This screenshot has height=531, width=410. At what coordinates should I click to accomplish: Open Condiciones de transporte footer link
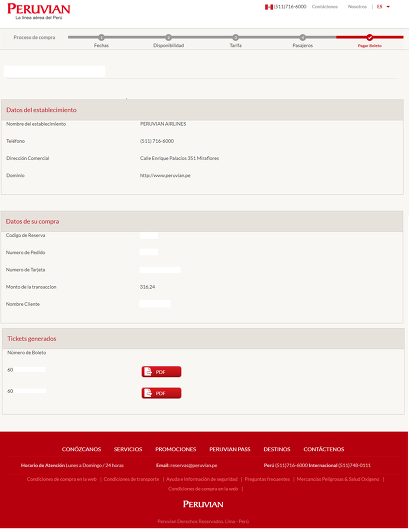[131, 479]
